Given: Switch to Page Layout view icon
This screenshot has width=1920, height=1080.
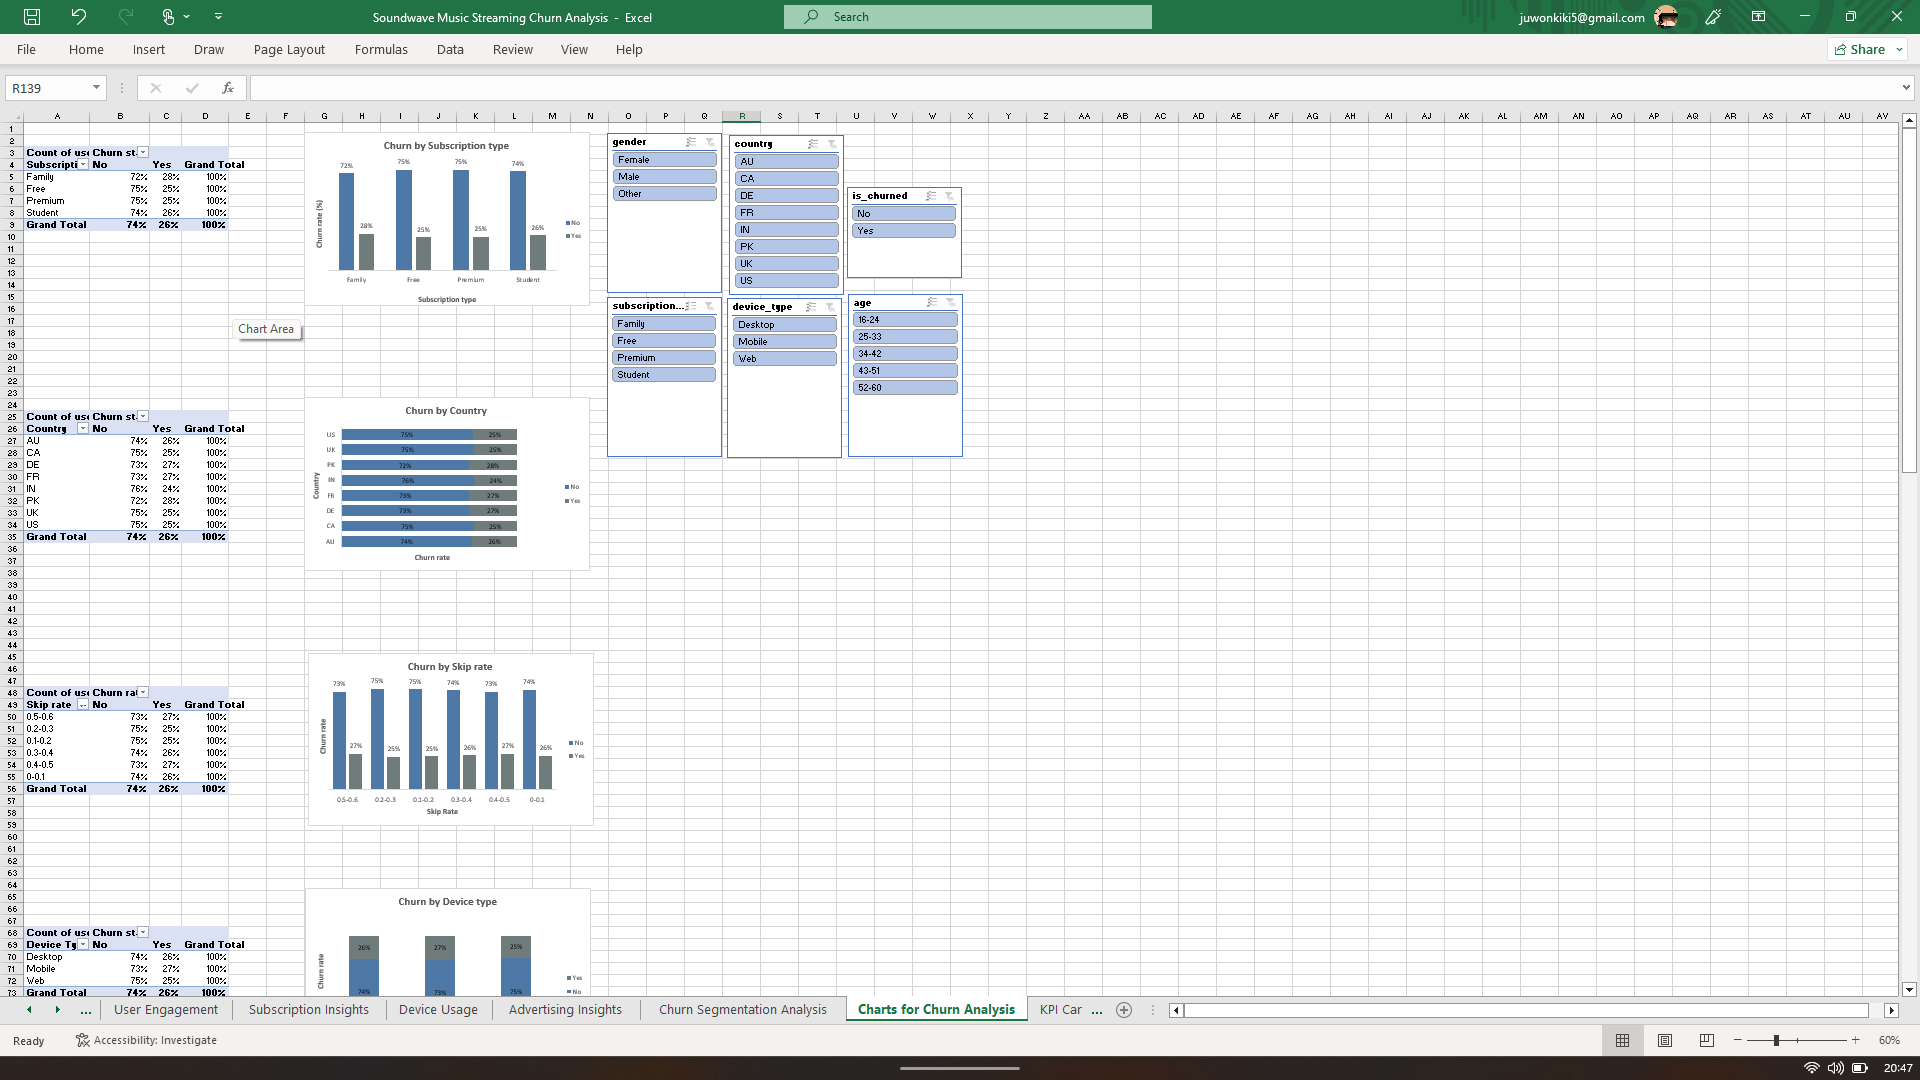Looking at the screenshot, I should click(x=1664, y=1040).
